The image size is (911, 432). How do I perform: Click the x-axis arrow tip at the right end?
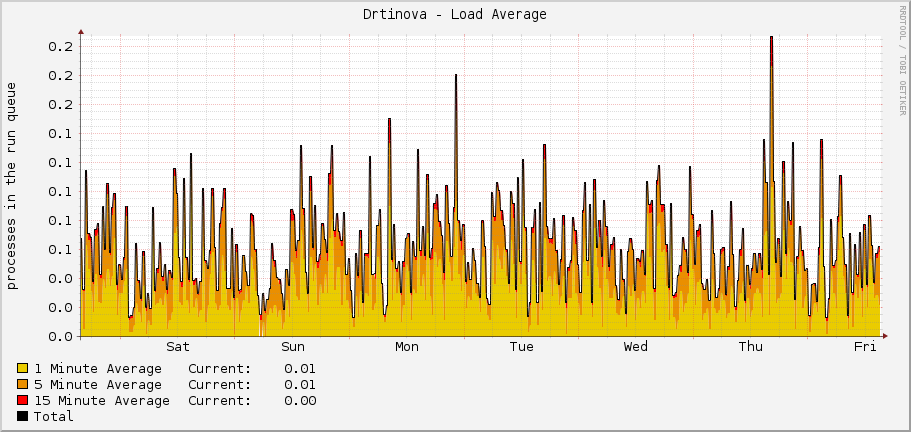[885, 336]
